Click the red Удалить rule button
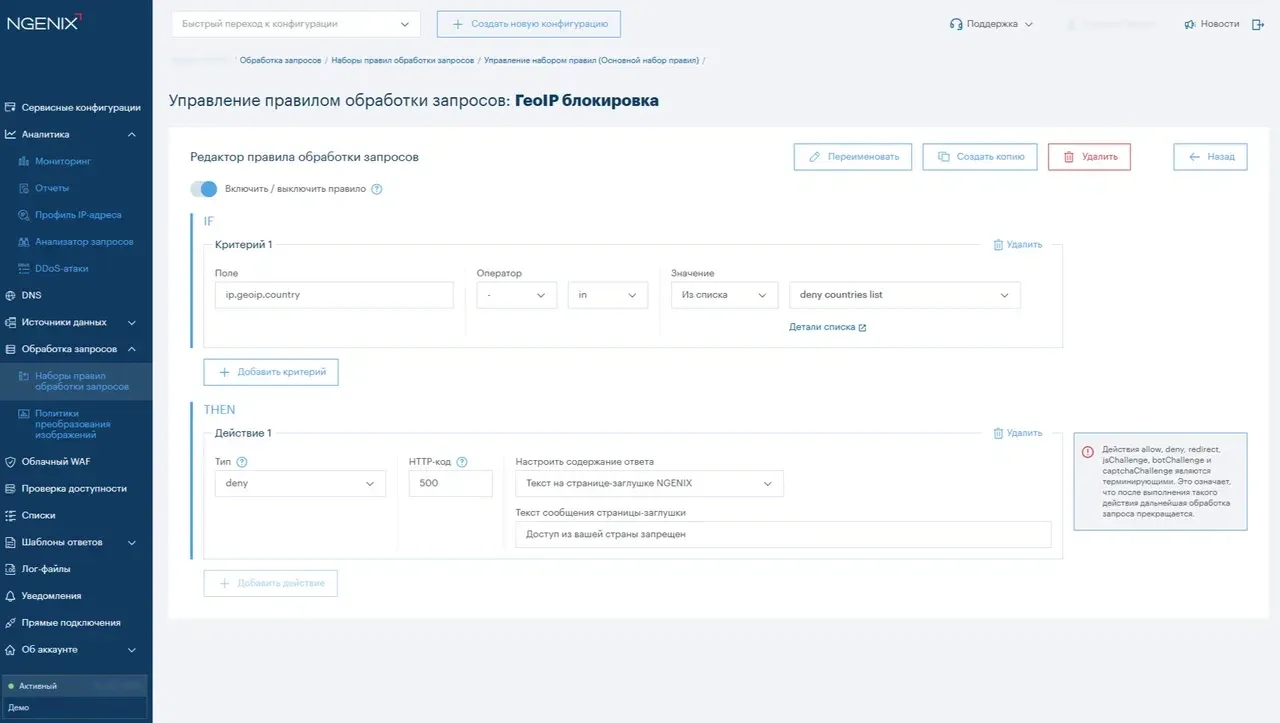Viewport: 1280px width, 723px height. (1089, 157)
